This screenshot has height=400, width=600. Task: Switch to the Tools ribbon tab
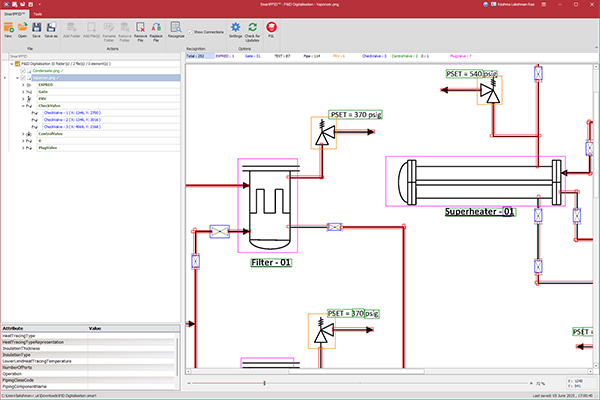[38, 14]
